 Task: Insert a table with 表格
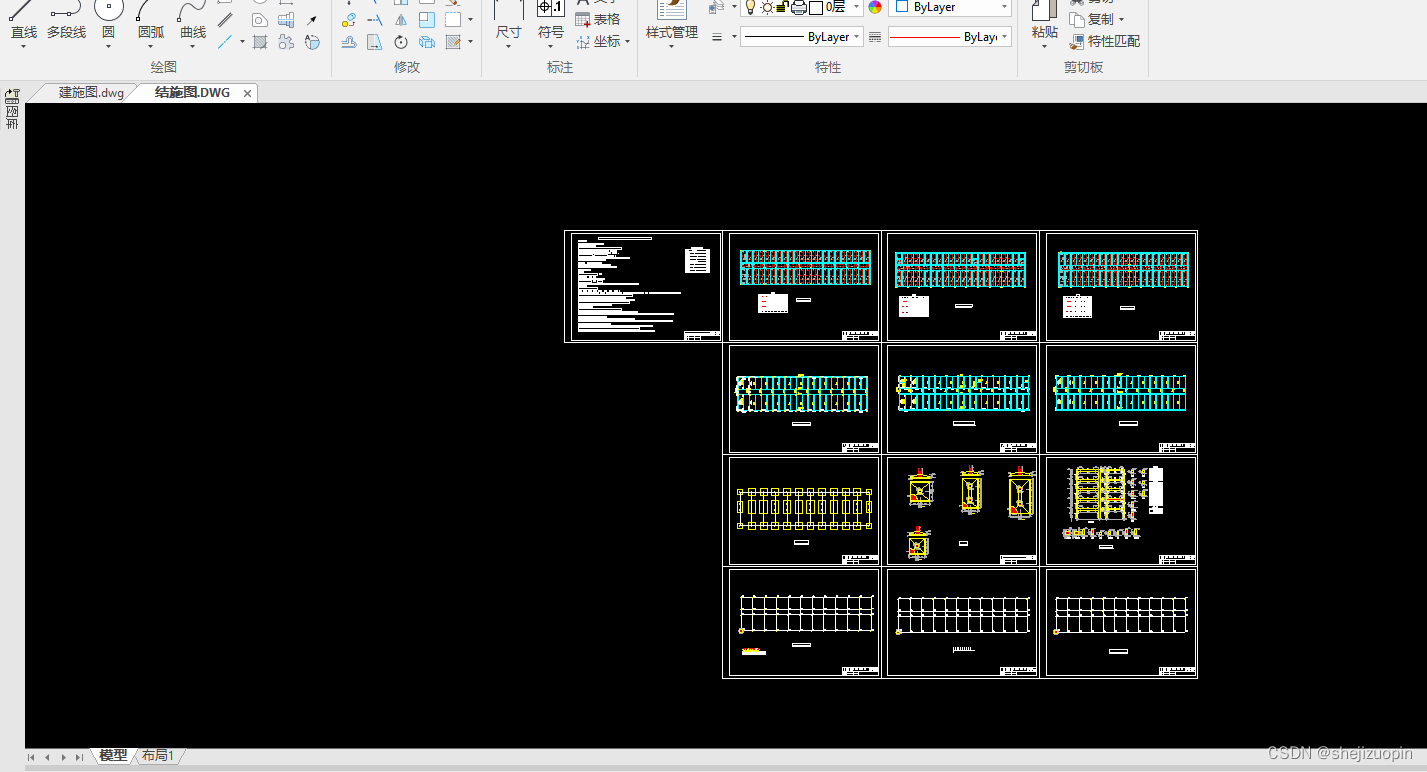coord(598,19)
